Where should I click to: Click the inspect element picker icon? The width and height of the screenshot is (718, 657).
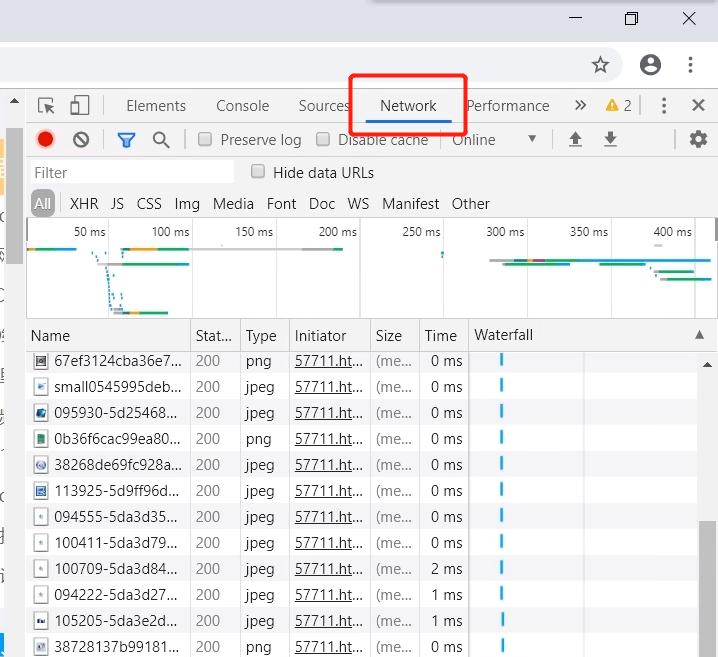point(46,106)
